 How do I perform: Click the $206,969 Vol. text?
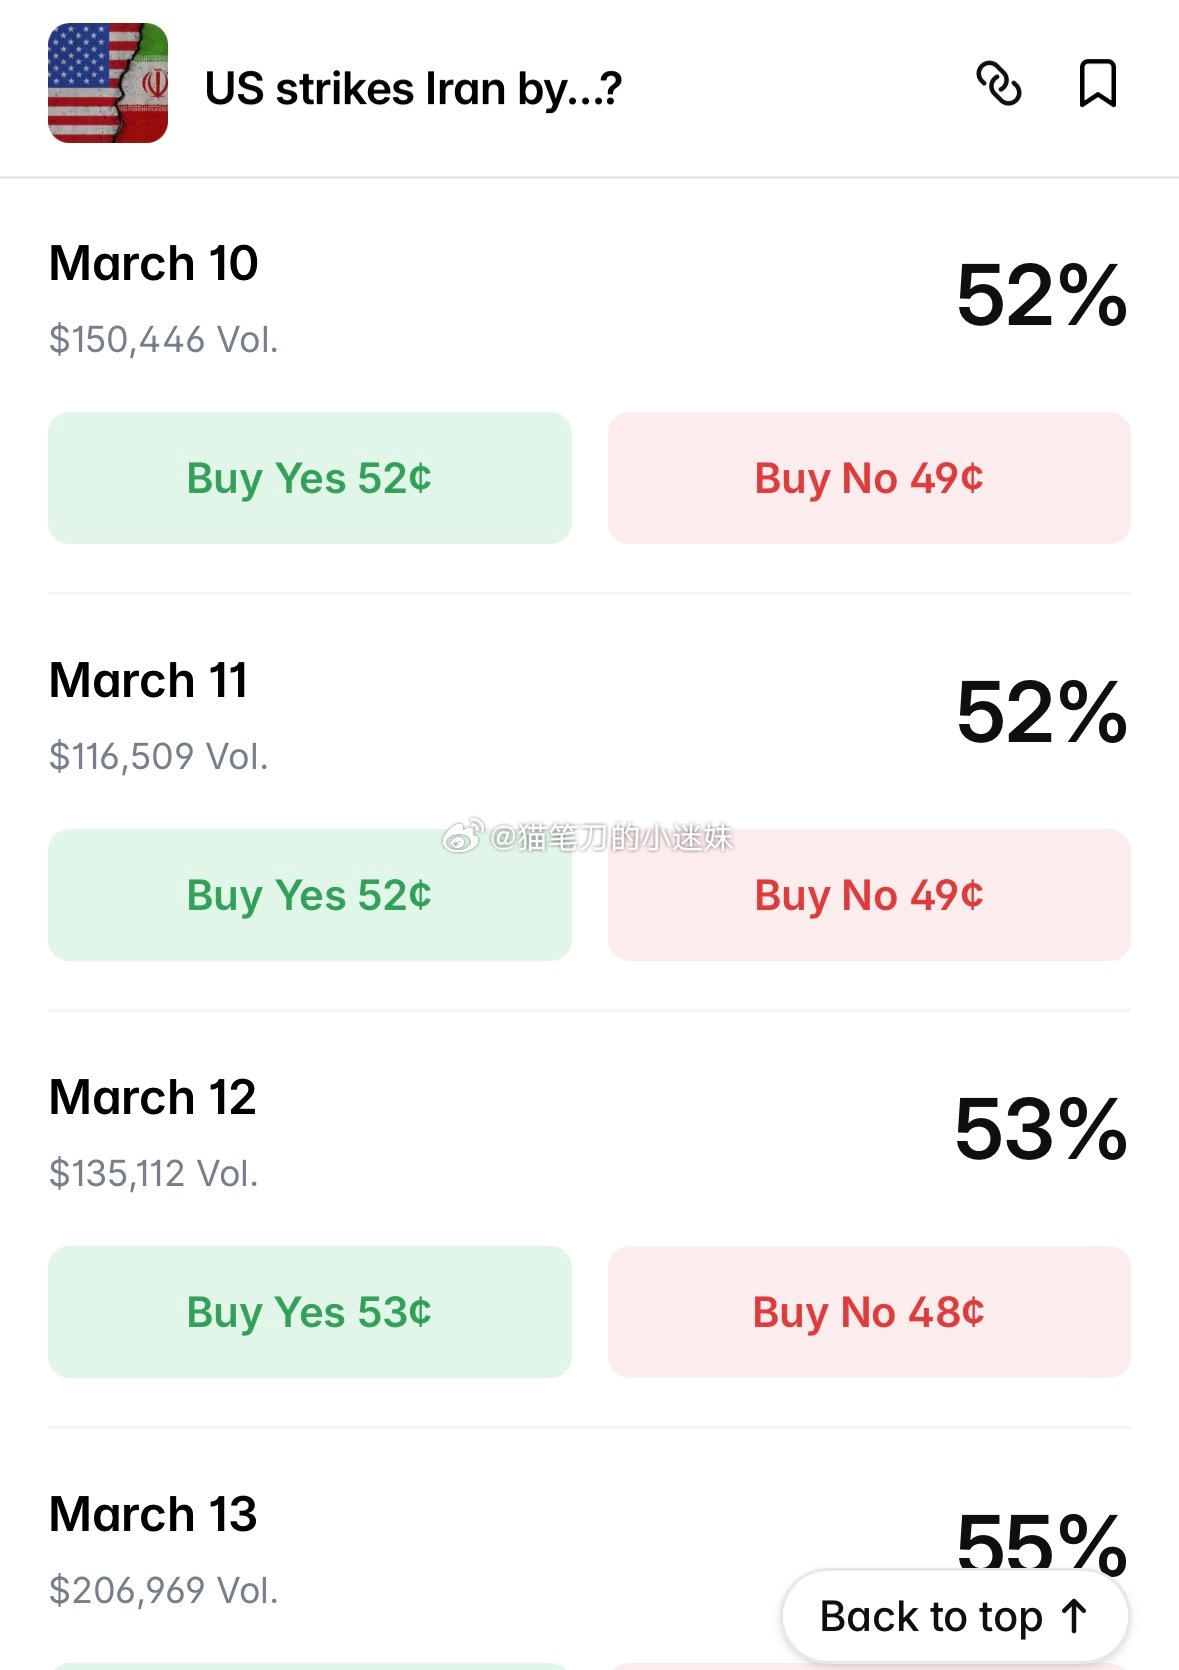coord(163,1590)
